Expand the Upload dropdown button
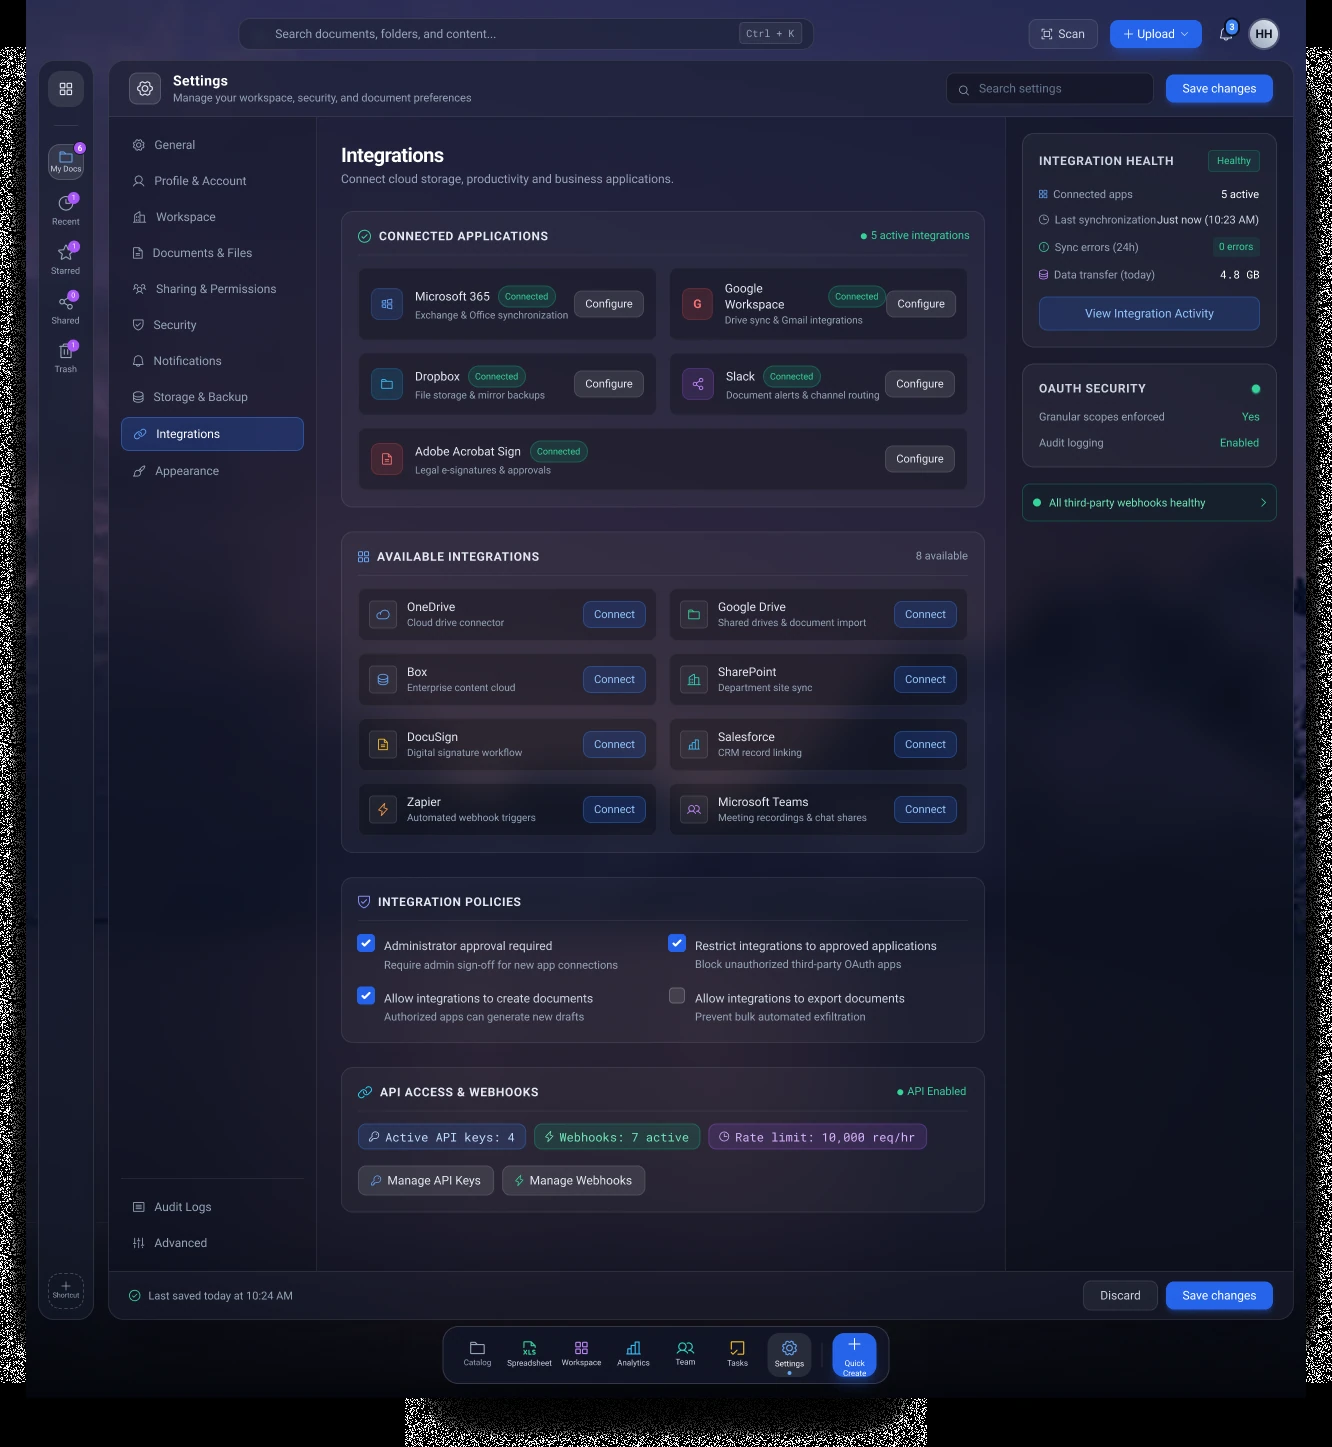Viewport: 1332px width, 1447px height. (x=1156, y=34)
